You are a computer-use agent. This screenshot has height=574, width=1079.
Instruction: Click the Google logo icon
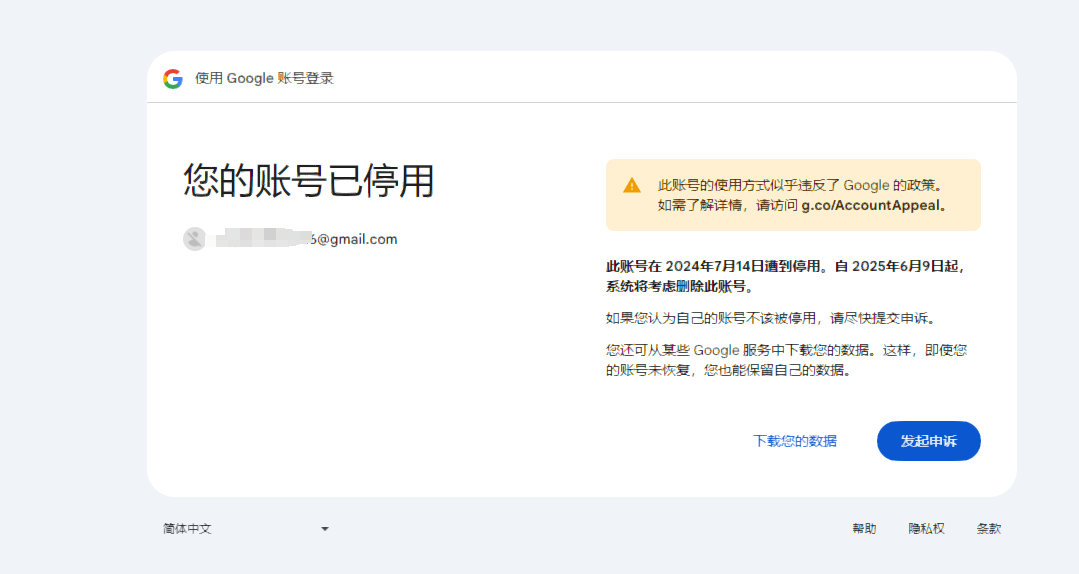click(x=173, y=78)
